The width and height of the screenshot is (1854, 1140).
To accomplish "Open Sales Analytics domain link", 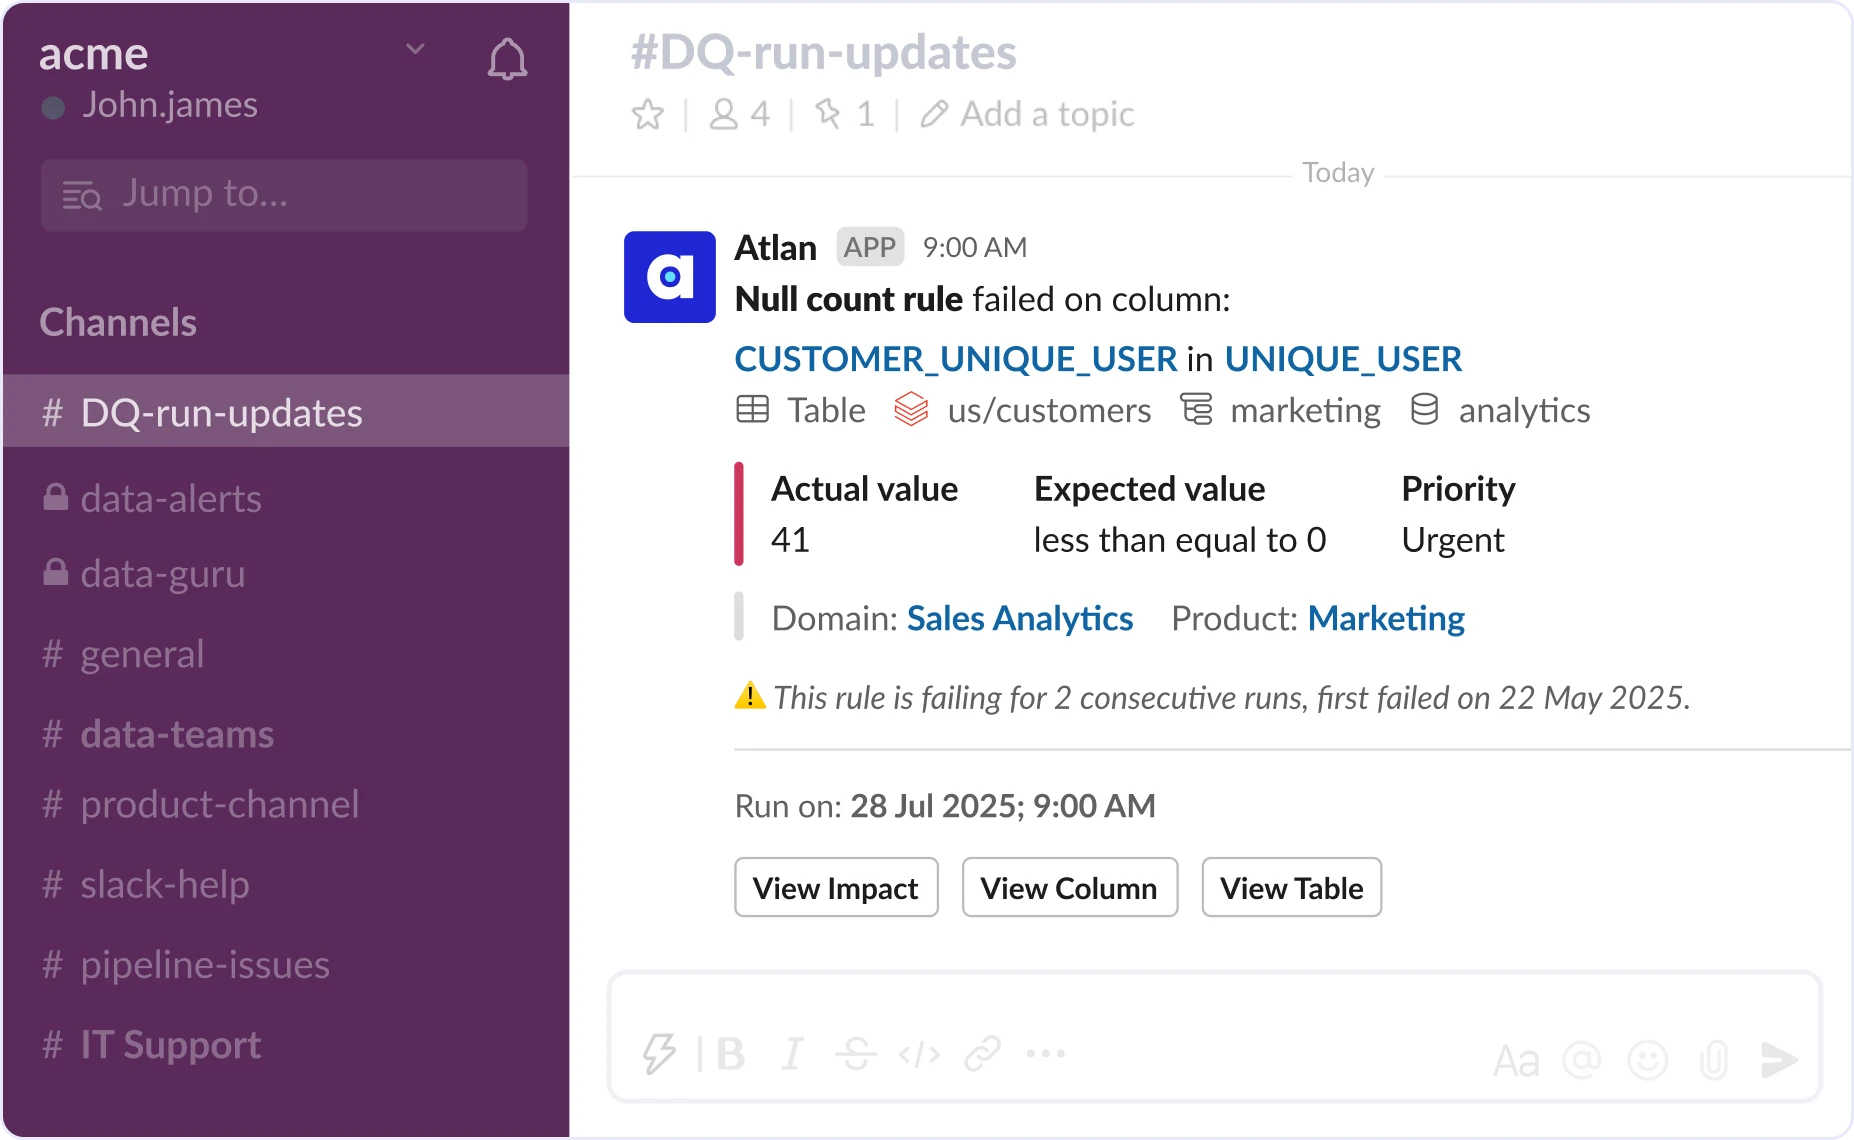I will (x=1020, y=619).
